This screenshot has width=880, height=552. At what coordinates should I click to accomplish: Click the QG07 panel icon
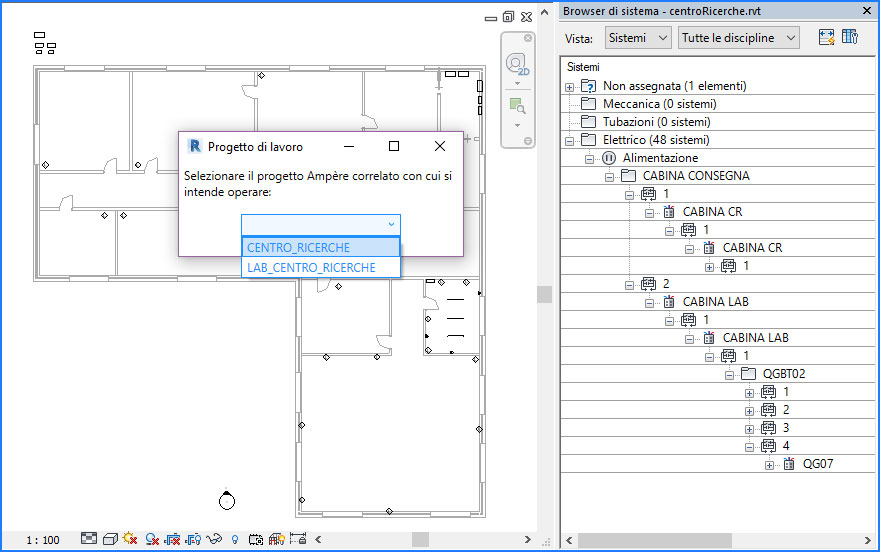[789, 464]
